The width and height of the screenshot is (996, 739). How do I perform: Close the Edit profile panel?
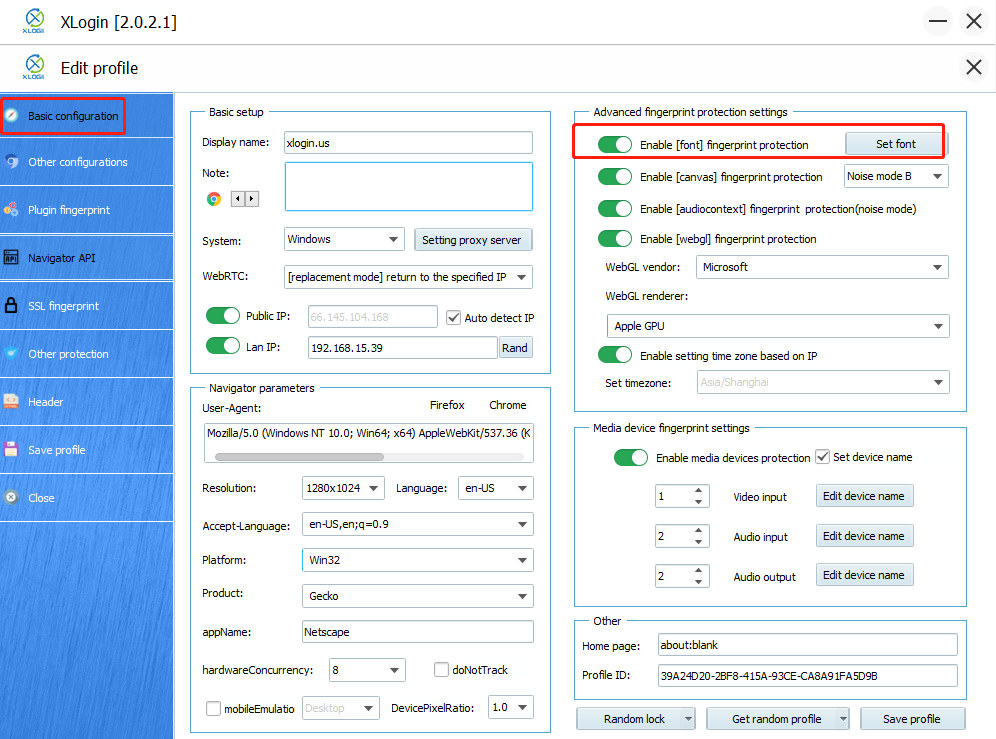point(973,67)
